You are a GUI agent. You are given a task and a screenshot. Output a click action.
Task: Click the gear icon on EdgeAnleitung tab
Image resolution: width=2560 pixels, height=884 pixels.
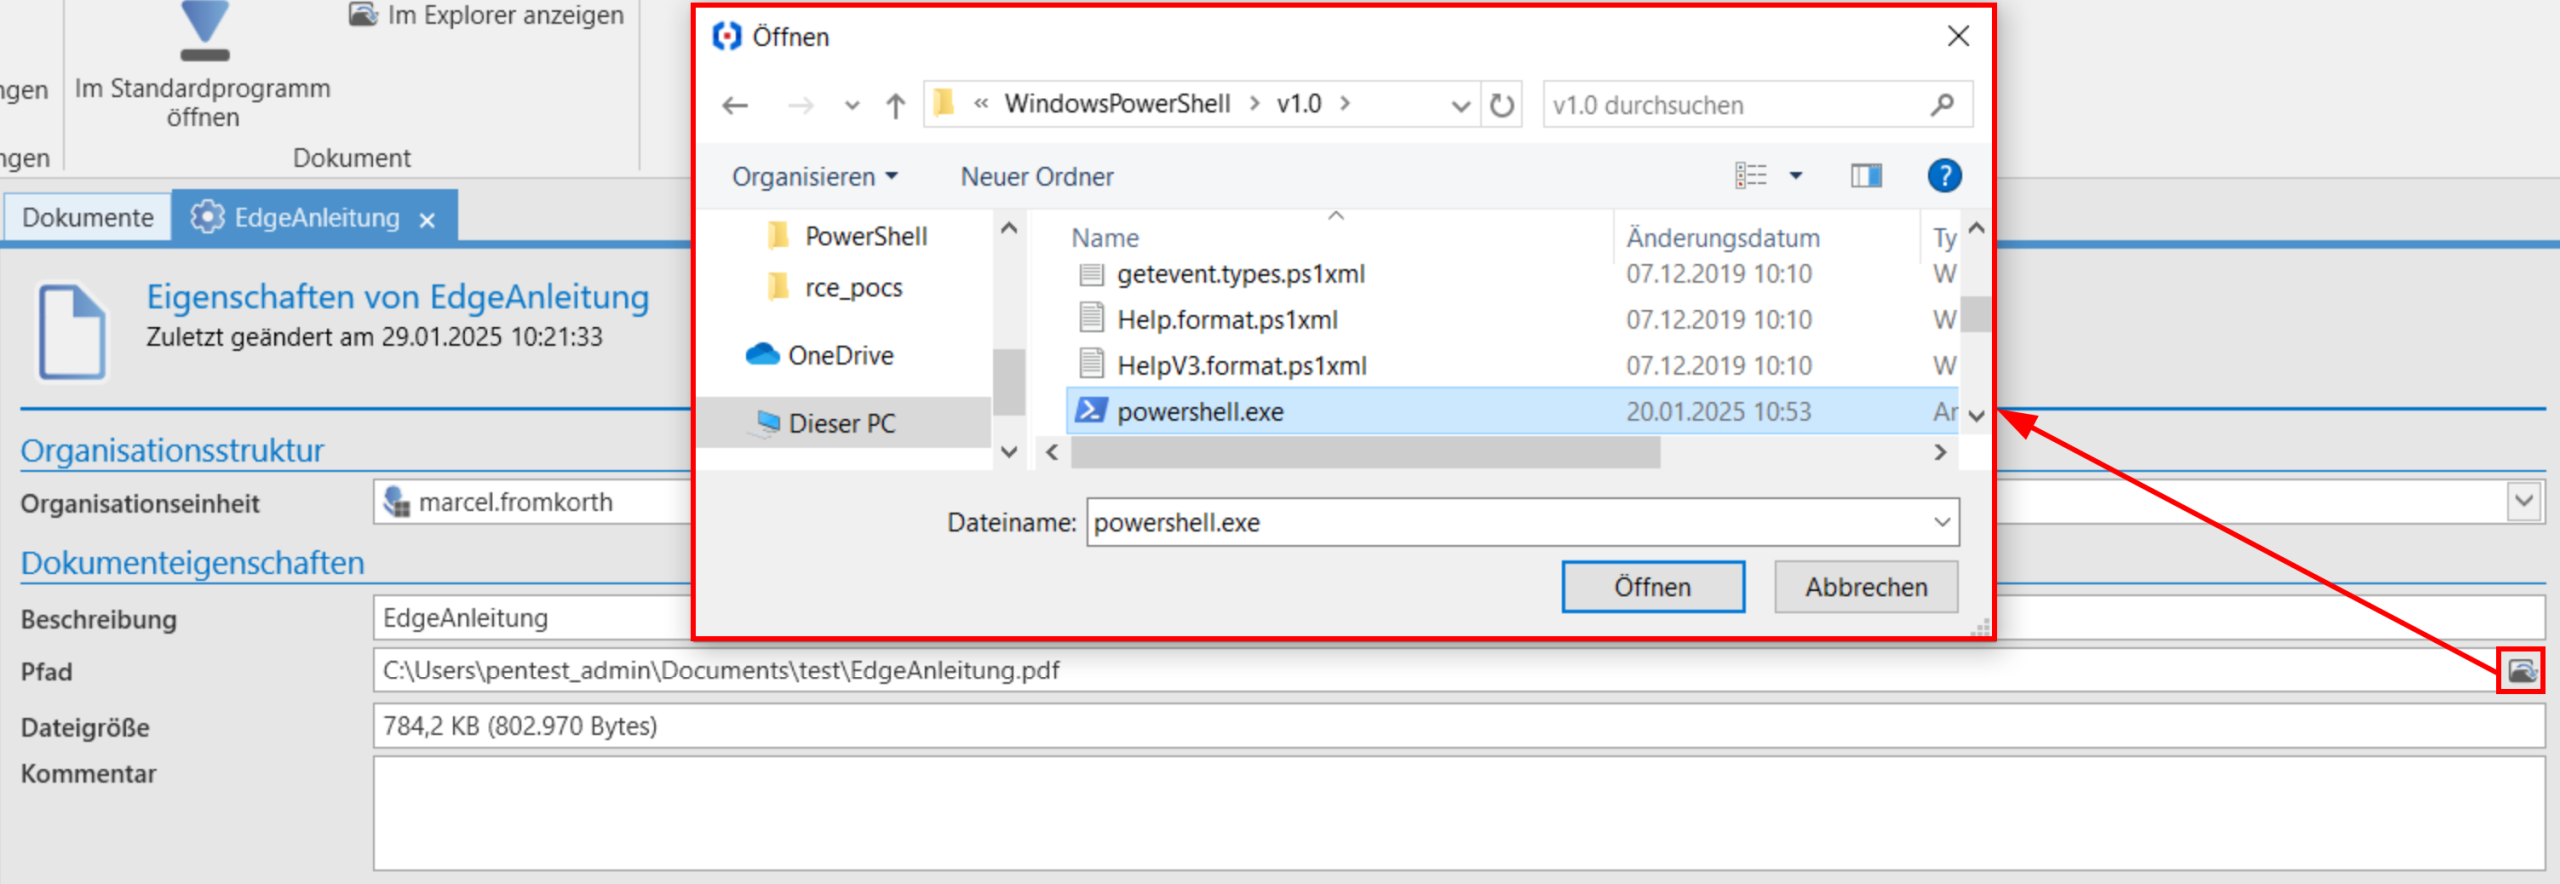click(207, 217)
